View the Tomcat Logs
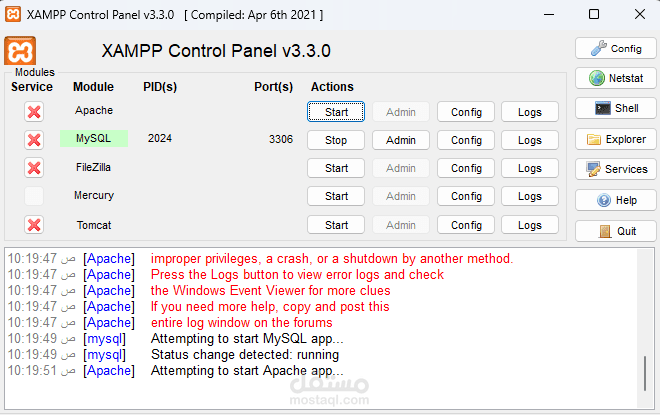Image resolution: width=660 pixels, height=415 pixels. (530, 225)
